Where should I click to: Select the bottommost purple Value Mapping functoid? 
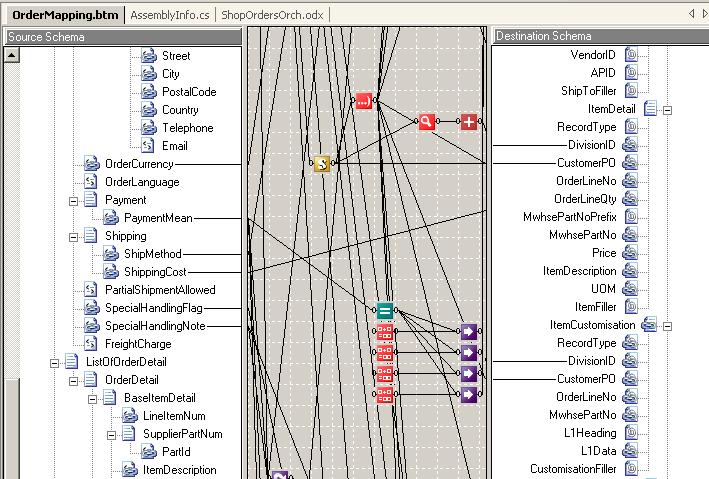(469, 394)
